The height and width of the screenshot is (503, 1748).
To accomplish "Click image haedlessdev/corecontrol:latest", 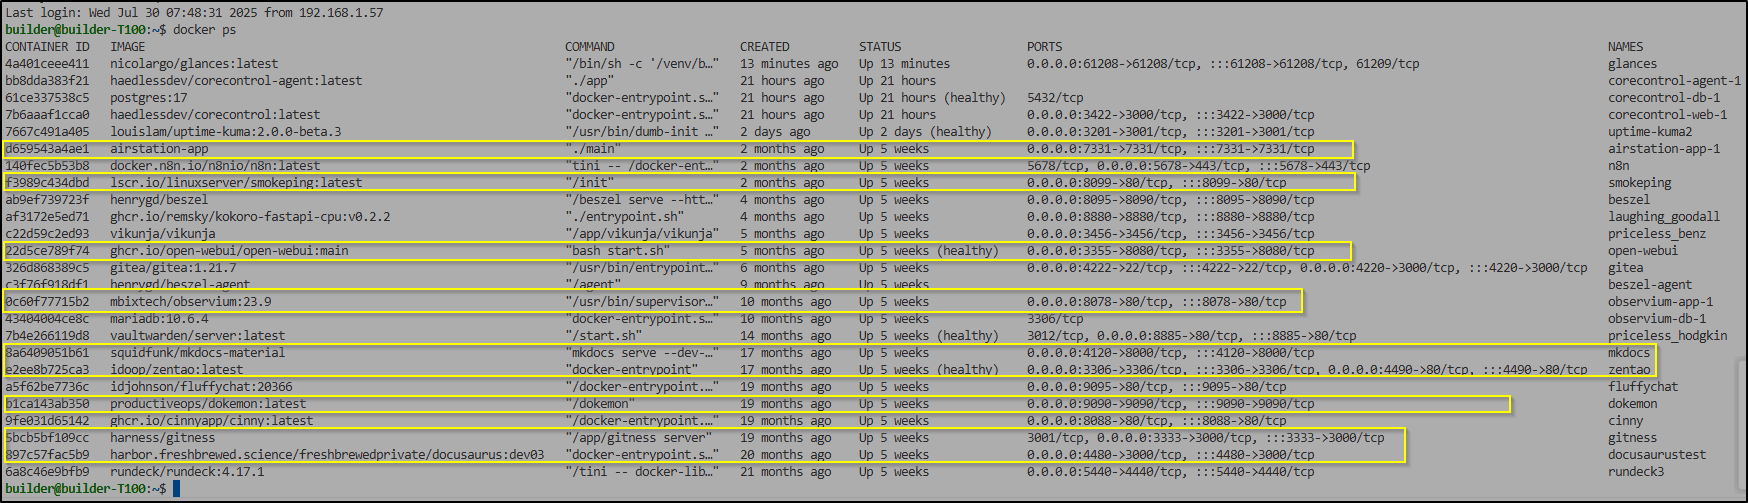I will pyautogui.click(x=215, y=115).
